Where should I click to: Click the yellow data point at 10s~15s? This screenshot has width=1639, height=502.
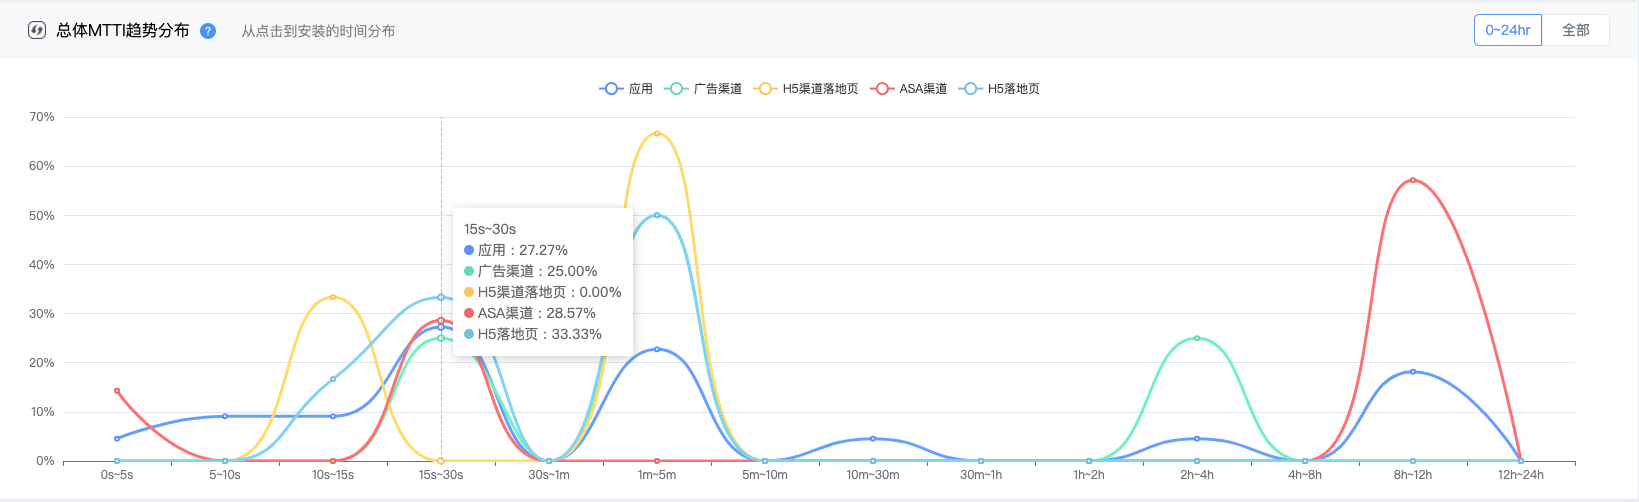click(333, 297)
